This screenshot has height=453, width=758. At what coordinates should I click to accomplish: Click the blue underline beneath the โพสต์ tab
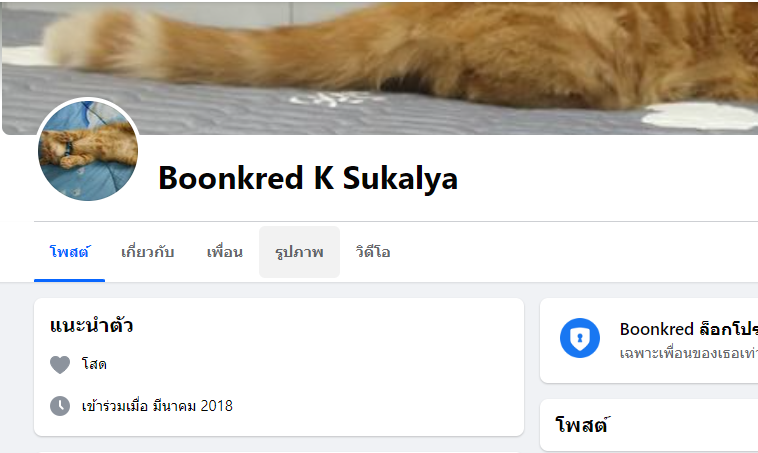click(70, 280)
